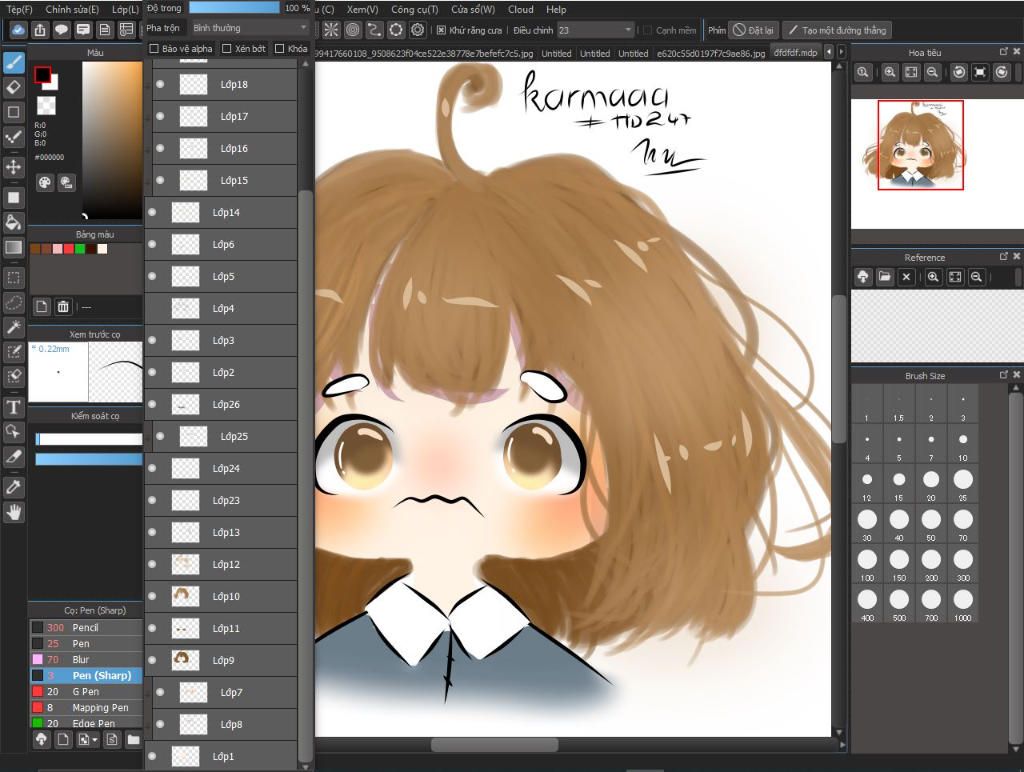Toggle the Bảo vệ alpha checkbox

[x=154, y=48]
